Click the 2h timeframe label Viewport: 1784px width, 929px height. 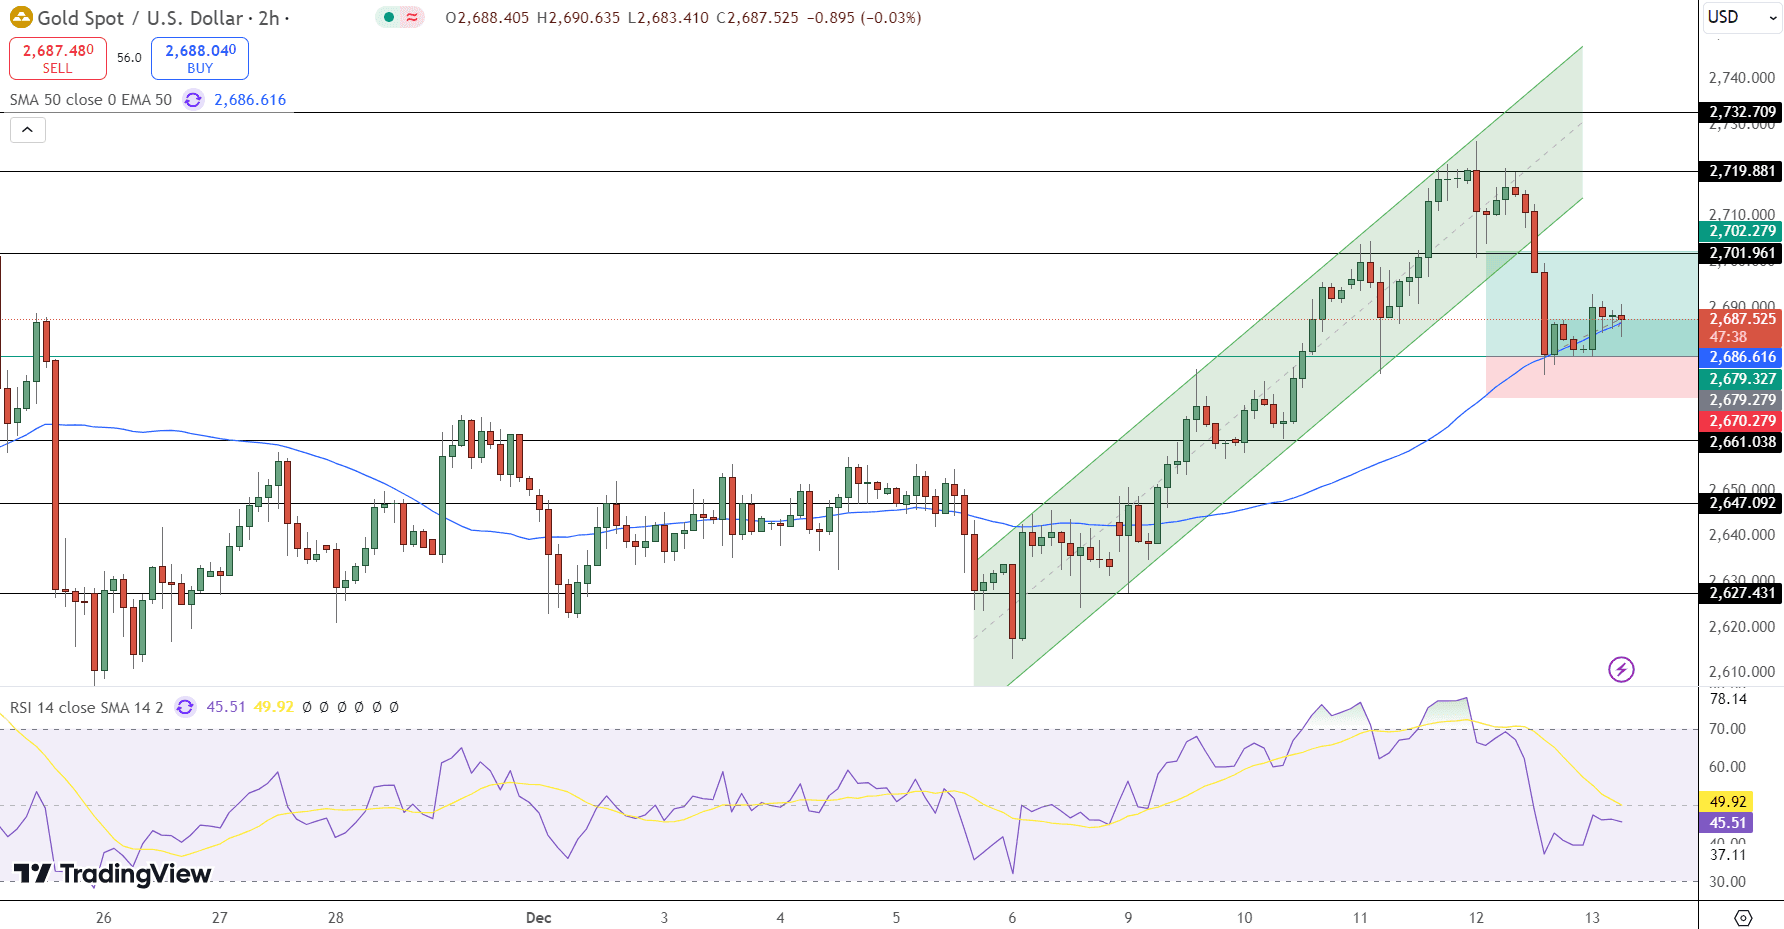269,18
